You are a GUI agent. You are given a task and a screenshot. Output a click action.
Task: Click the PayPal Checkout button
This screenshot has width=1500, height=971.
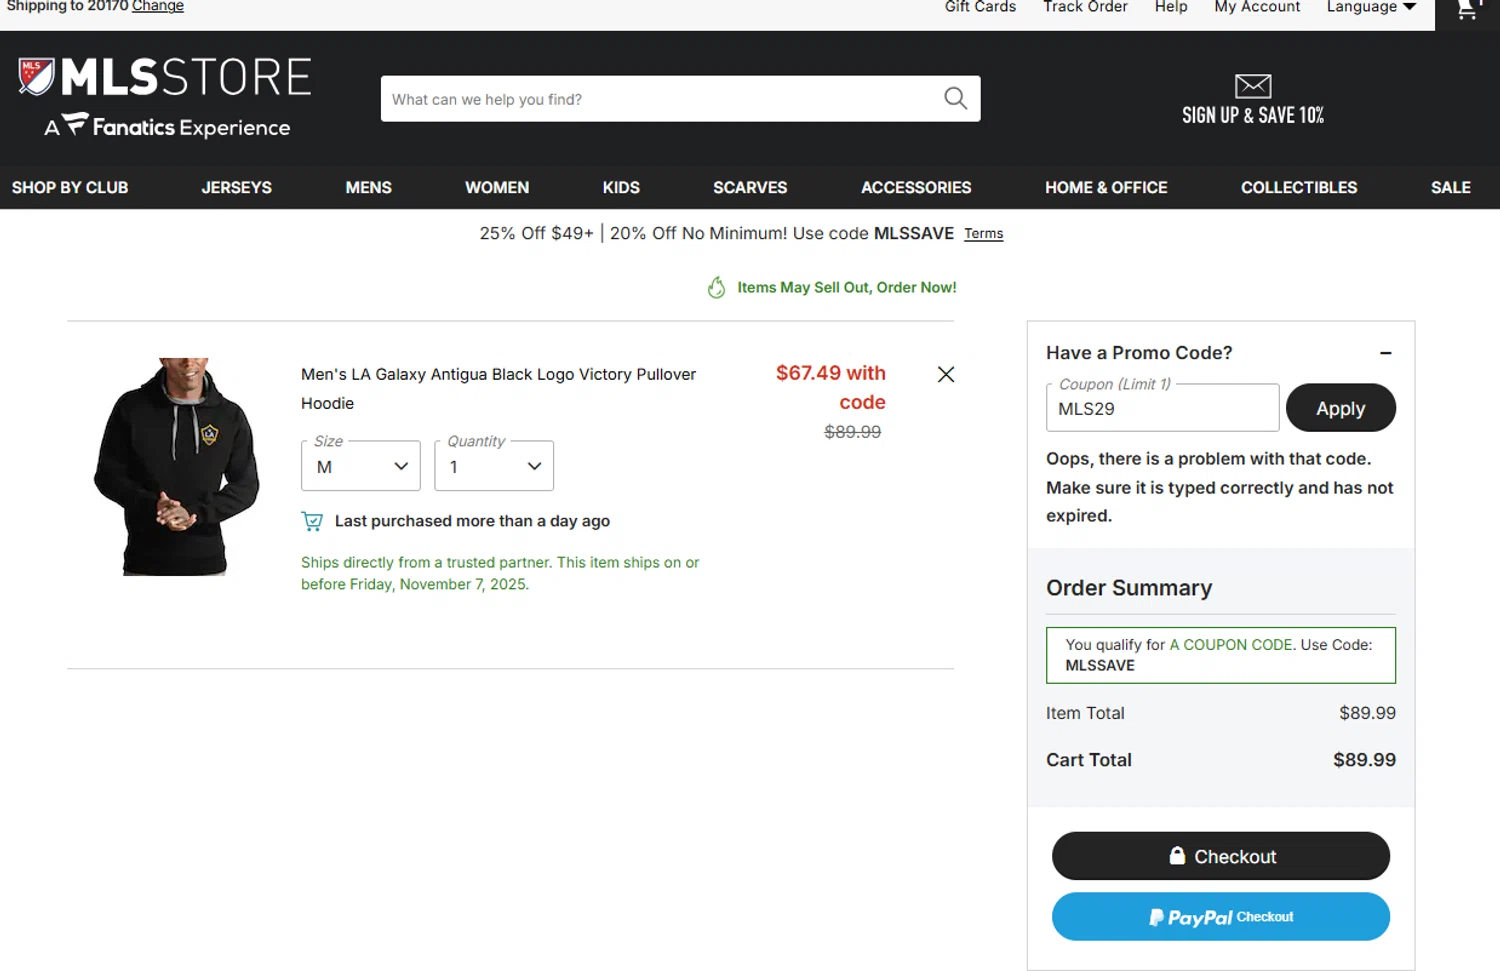coord(1220,916)
